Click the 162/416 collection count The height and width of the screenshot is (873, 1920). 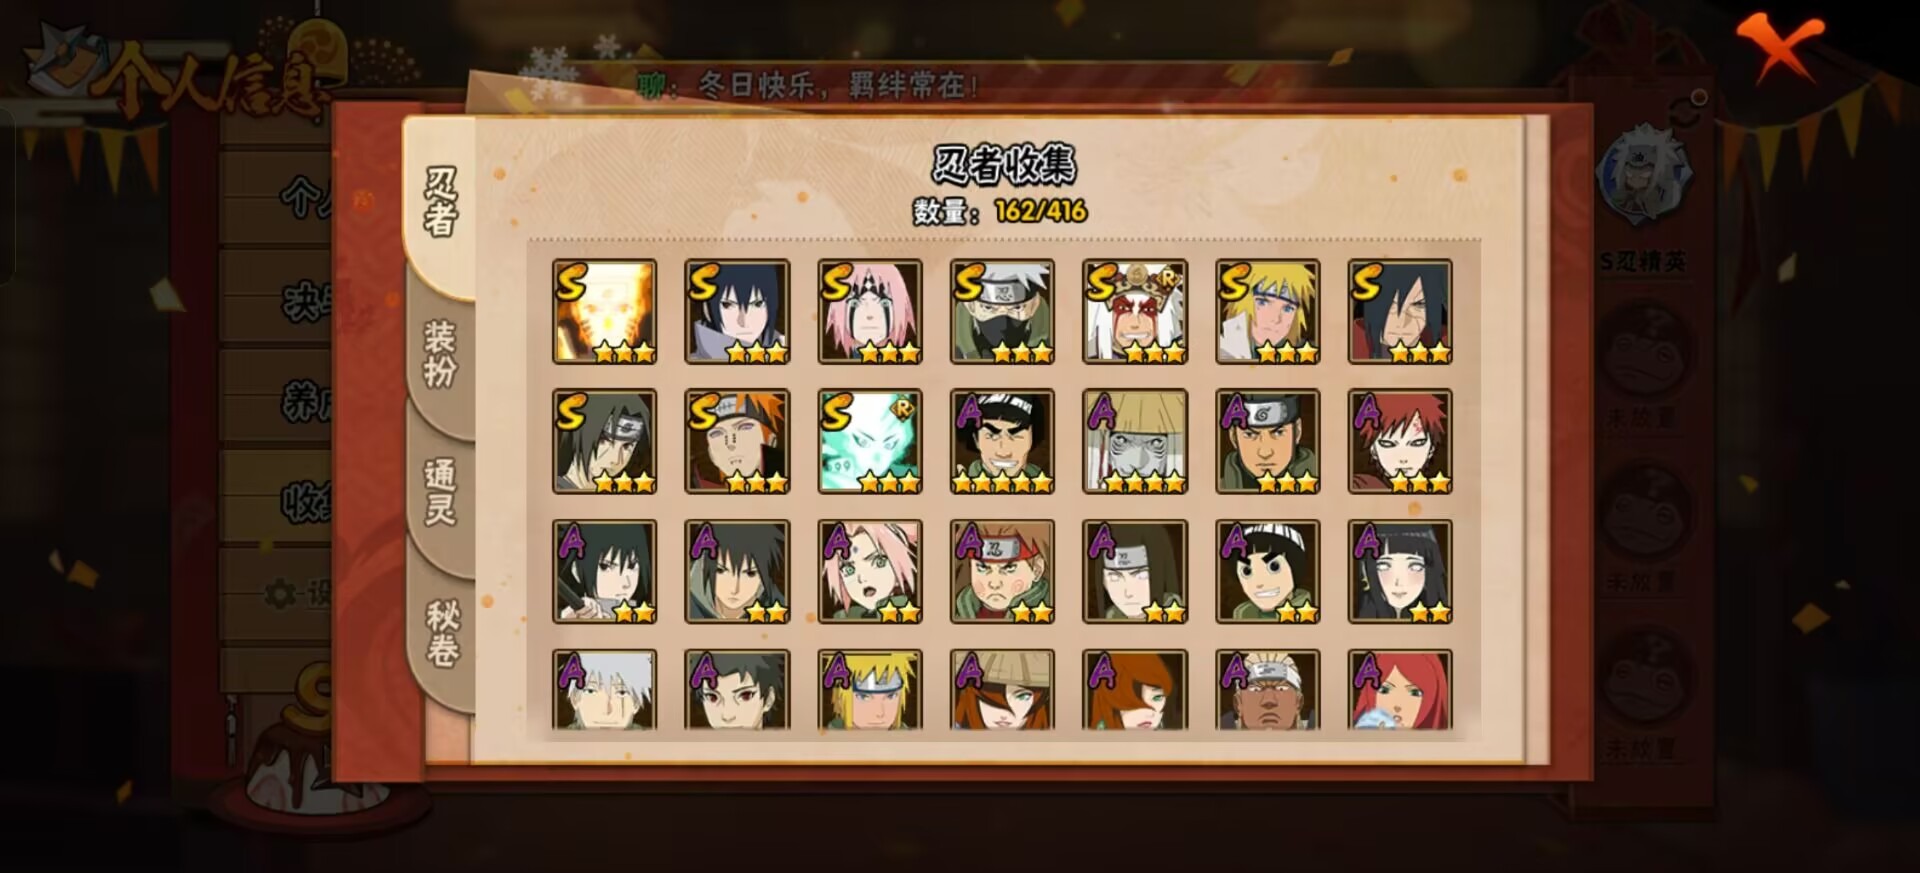pyautogui.click(x=1040, y=211)
